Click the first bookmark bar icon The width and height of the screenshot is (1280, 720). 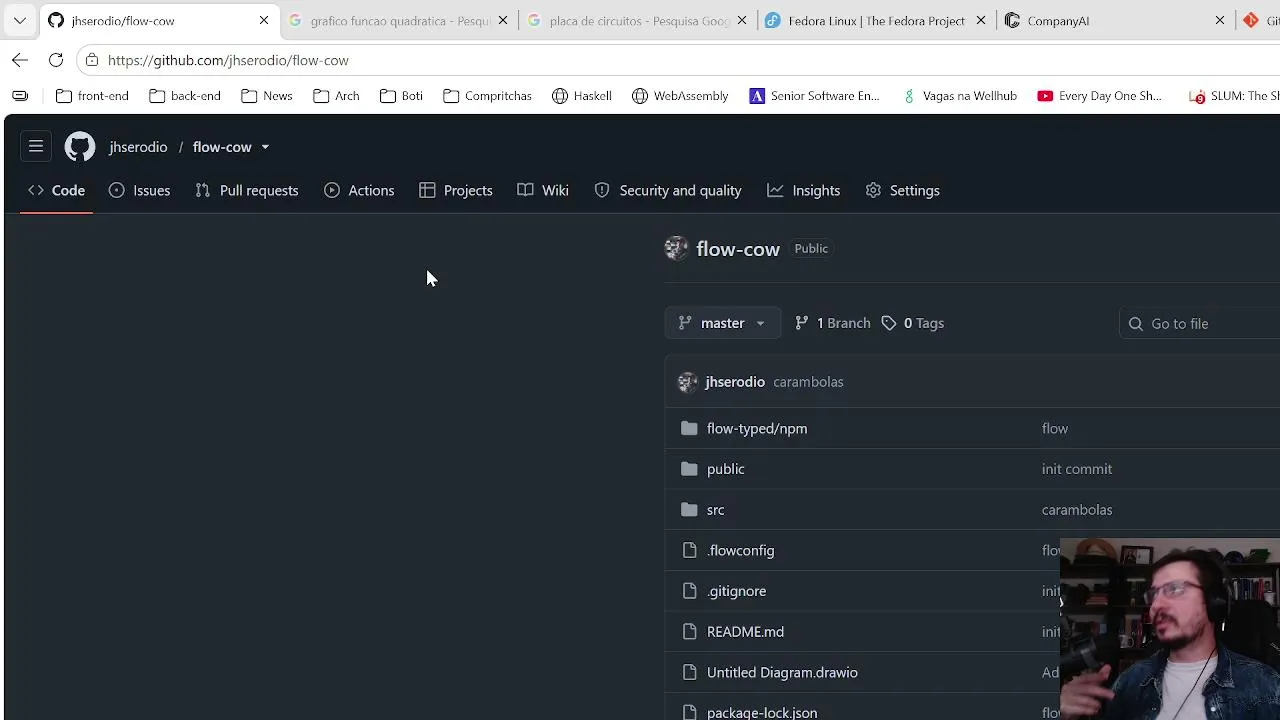[20, 96]
